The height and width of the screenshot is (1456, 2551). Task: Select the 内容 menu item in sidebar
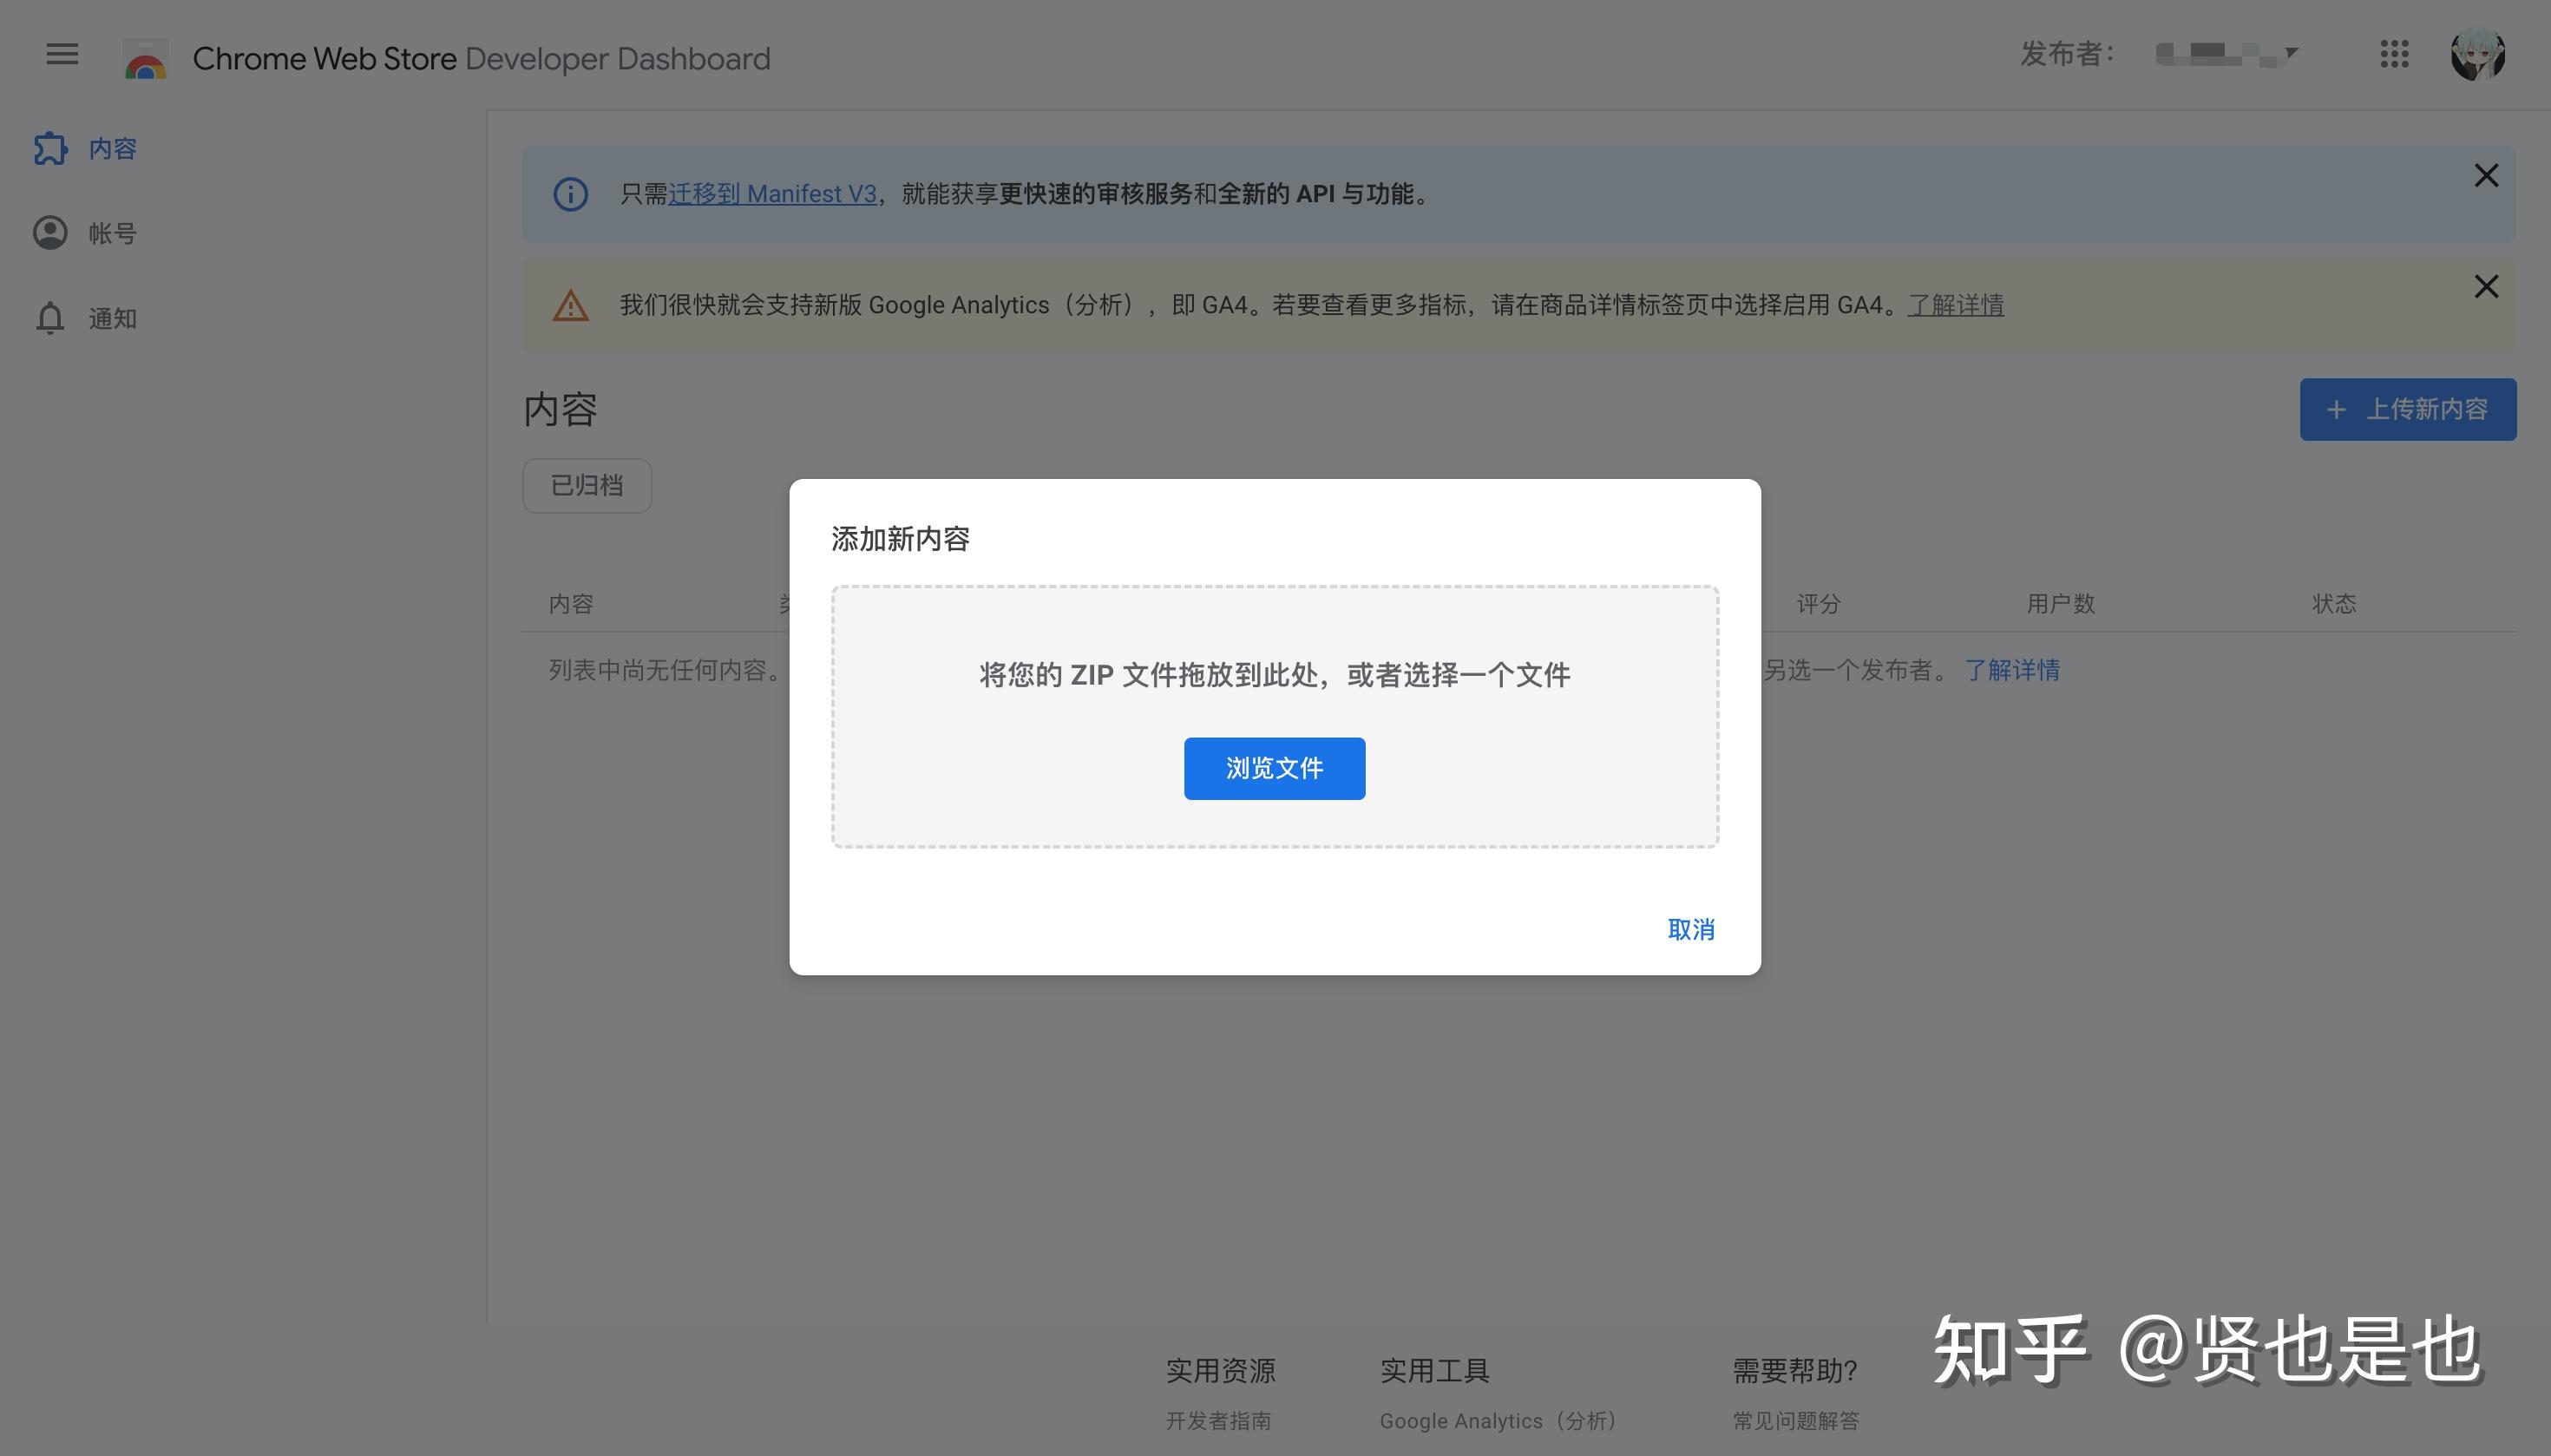112,148
